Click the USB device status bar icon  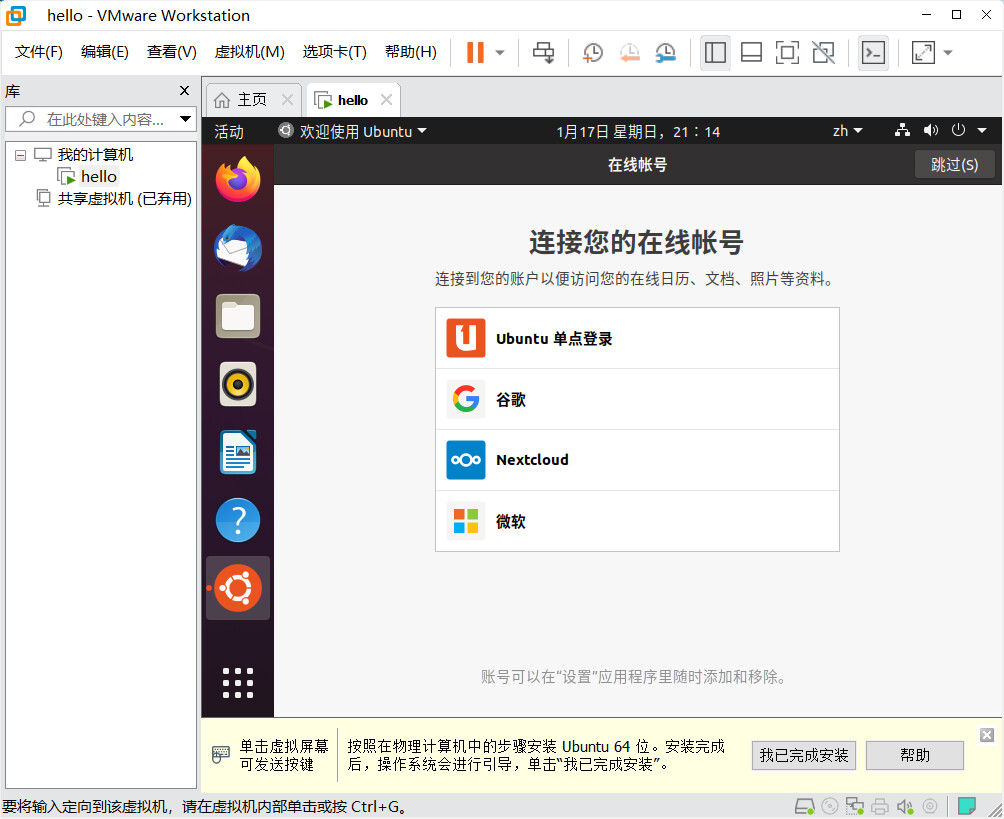point(930,806)
